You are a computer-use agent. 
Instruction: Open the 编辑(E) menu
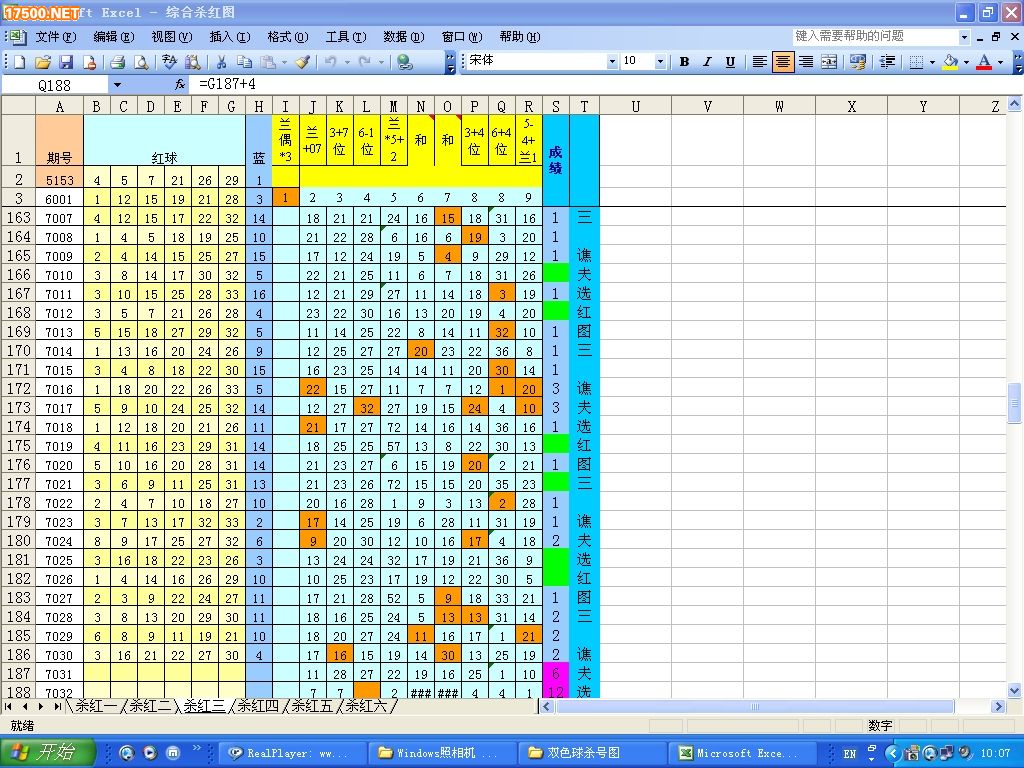pos(114,37)
